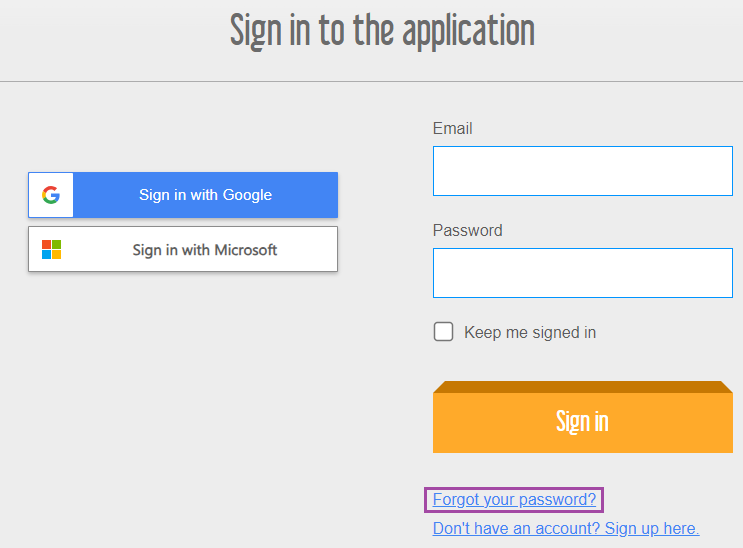Click the "Sign in with Microsoft" button text
This screenshot has height=548, width=743.
click(x=204, y=249)
